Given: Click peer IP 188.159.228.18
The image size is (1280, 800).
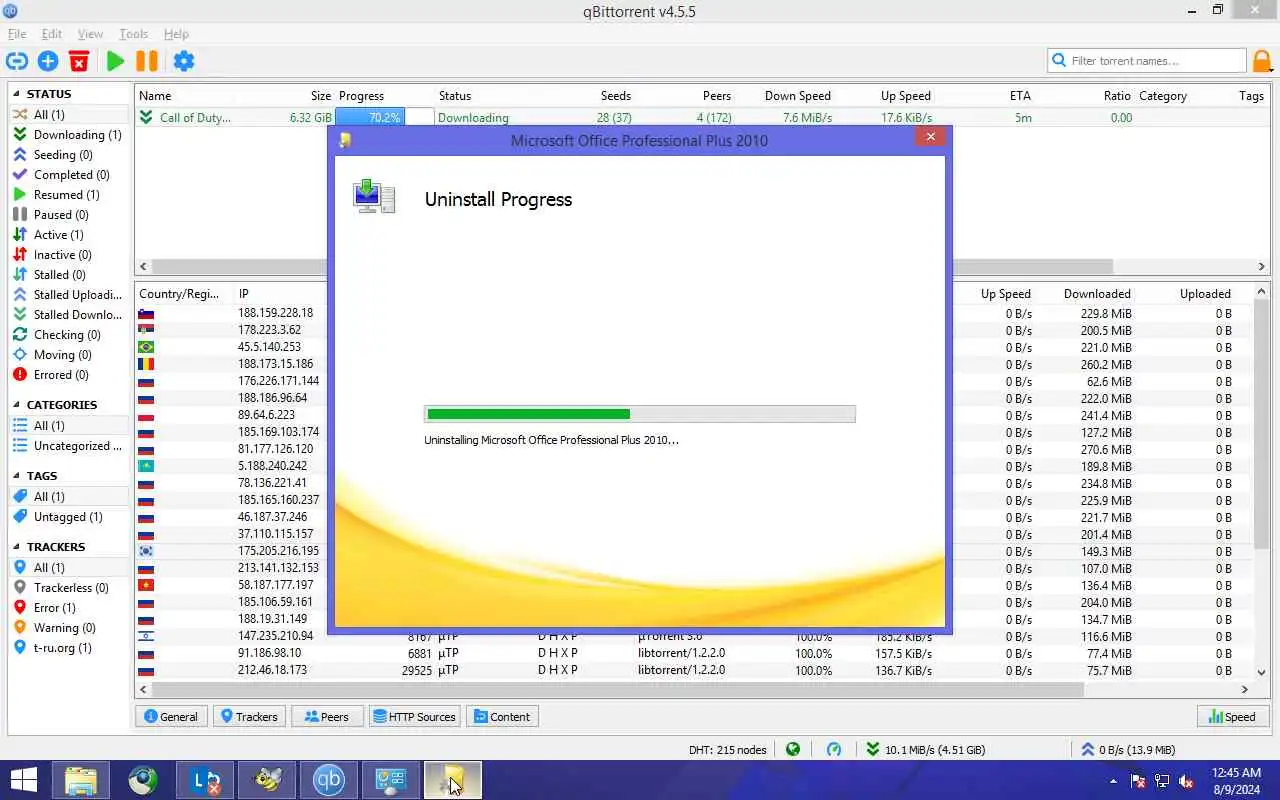Looking at the screenshot, I should (x=275, y=313).
